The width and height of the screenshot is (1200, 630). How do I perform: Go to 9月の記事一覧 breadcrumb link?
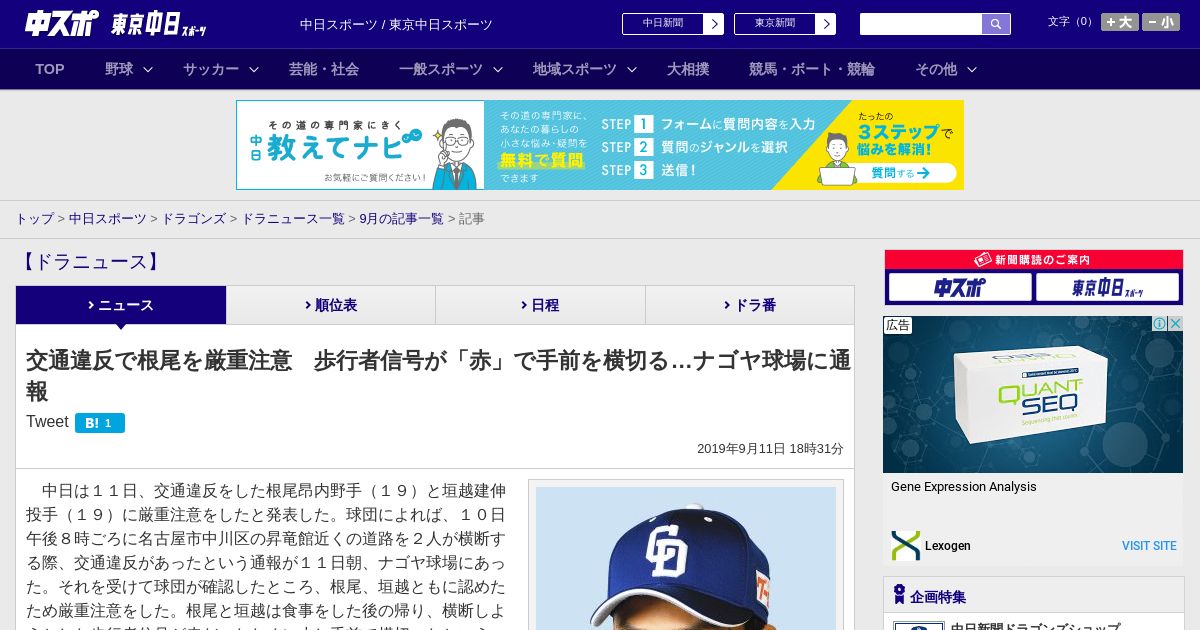pyautogui.click(x=401, y=218)
